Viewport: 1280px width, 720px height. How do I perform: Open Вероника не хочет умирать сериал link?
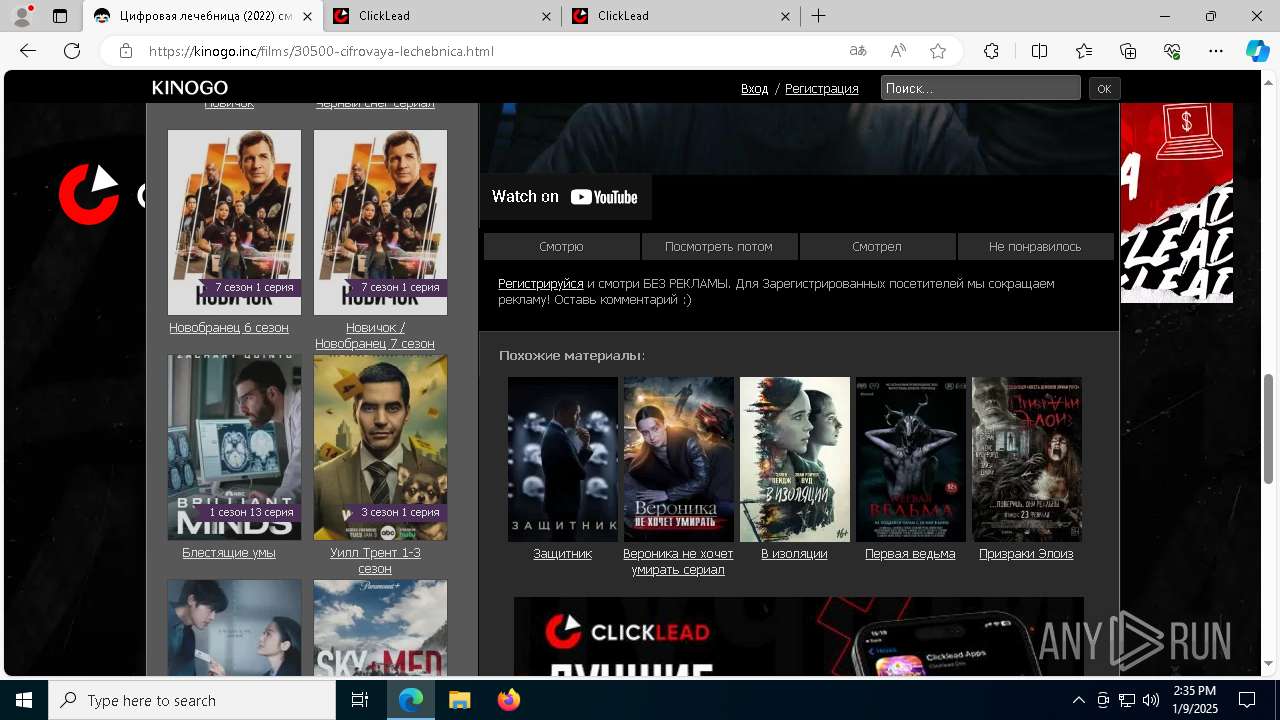[678, 562]
